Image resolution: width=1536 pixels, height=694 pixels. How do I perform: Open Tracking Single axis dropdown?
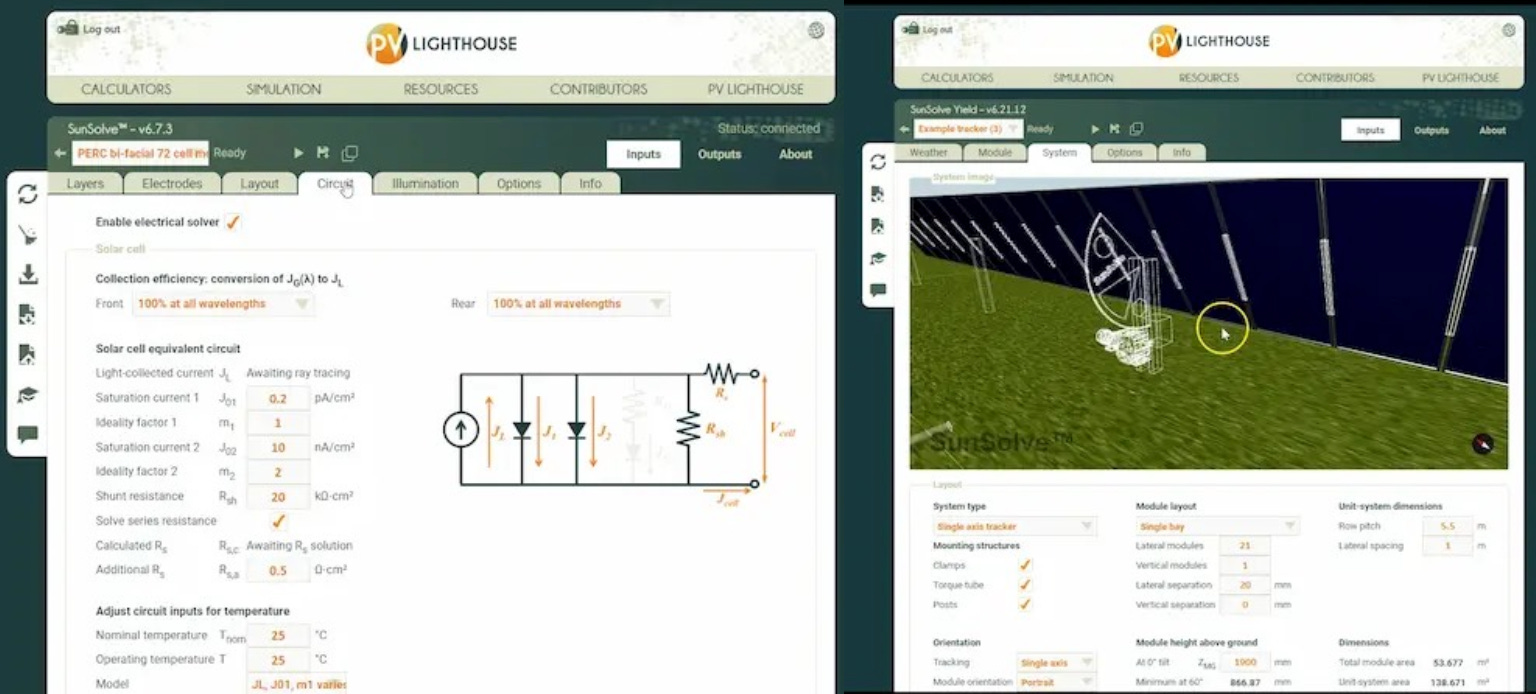[1056, 662]
